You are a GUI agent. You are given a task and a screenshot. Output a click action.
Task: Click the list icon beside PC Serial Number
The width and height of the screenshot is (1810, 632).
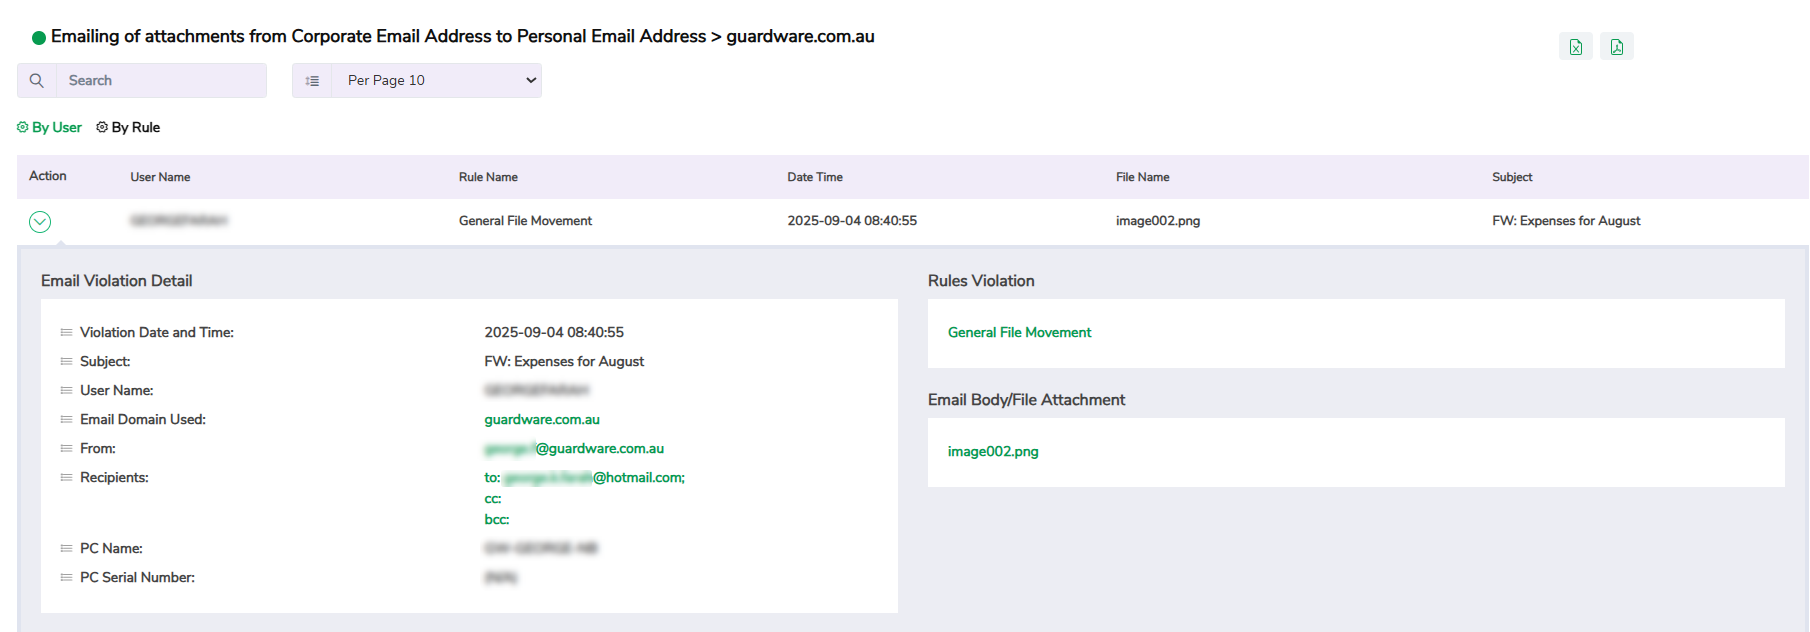click(x=66, y=577)
